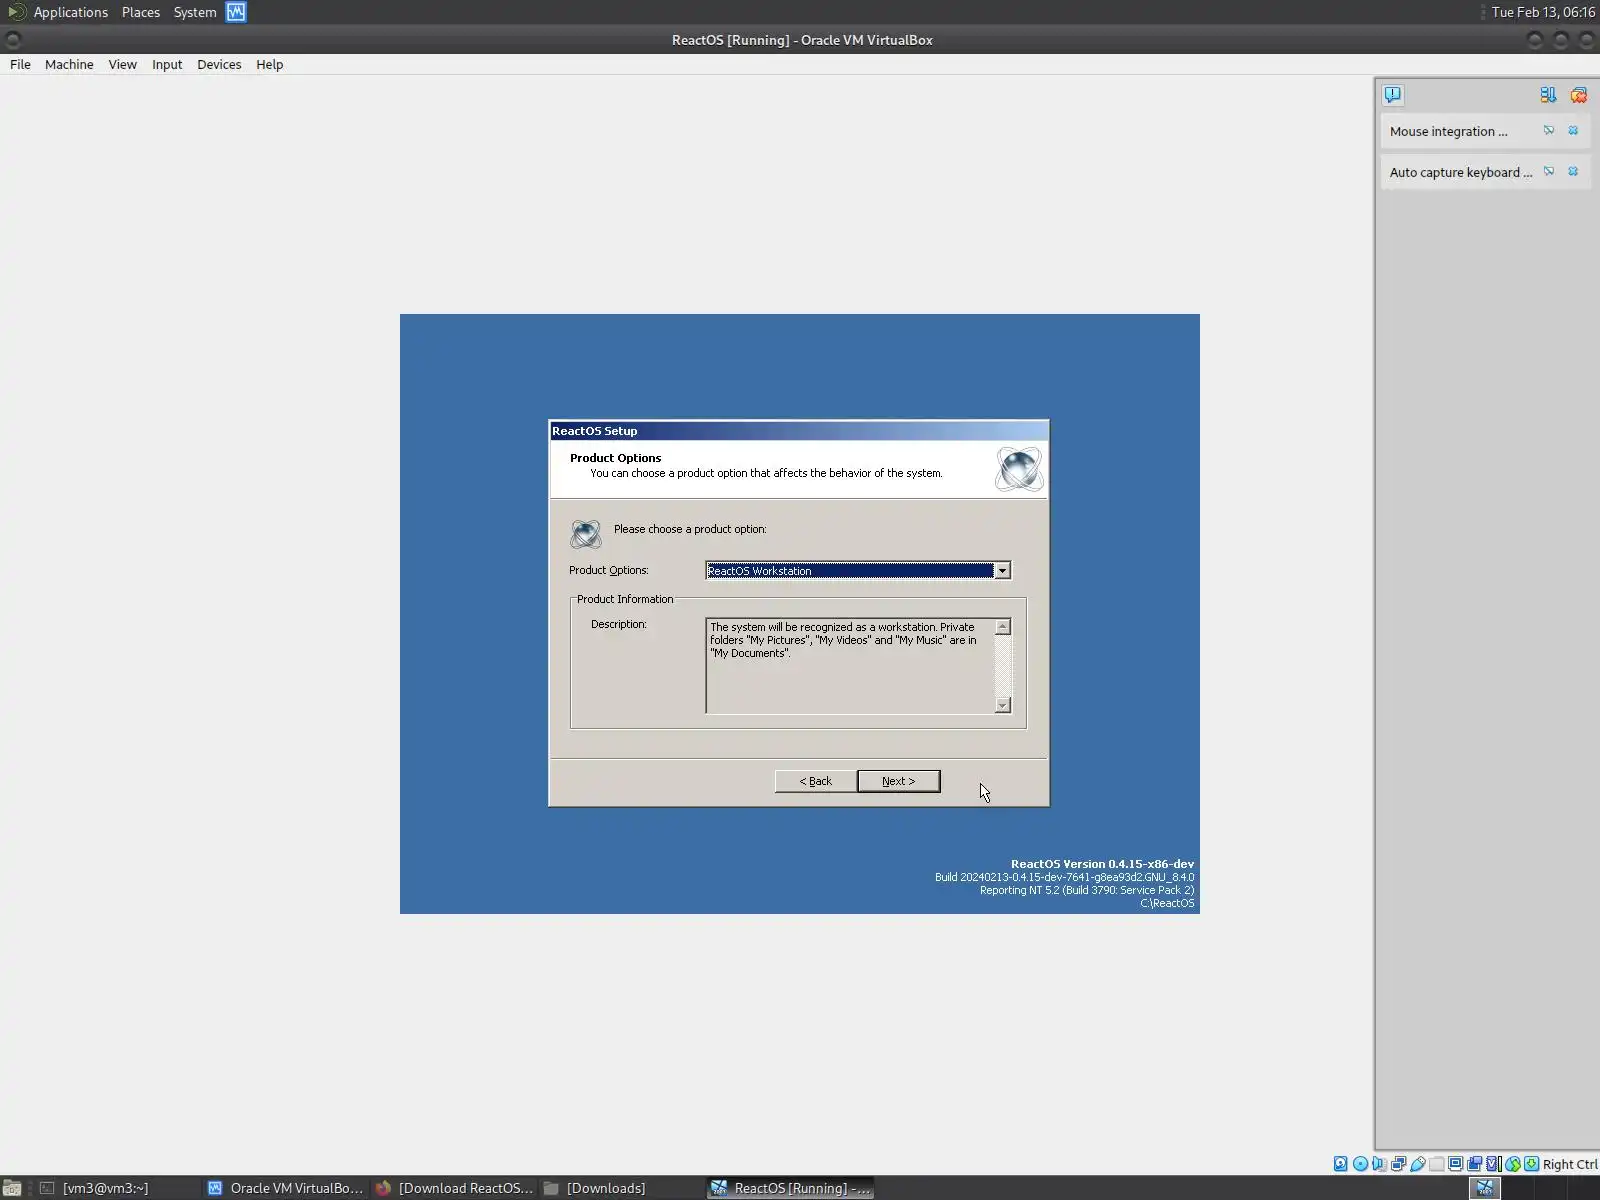Click the description scrollbar down arrow
The height and width of the screenshot is (1200, 1600).
1003,705
